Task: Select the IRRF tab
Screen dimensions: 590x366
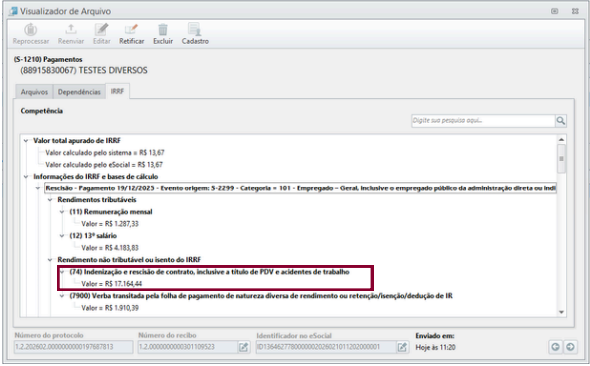Action: click(x=117, y=91)
